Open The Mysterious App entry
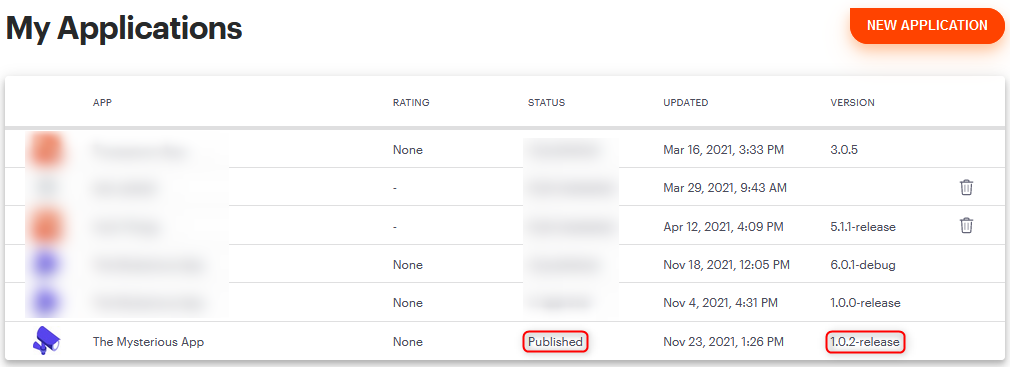1010x367 pixels. click(148, 342)
